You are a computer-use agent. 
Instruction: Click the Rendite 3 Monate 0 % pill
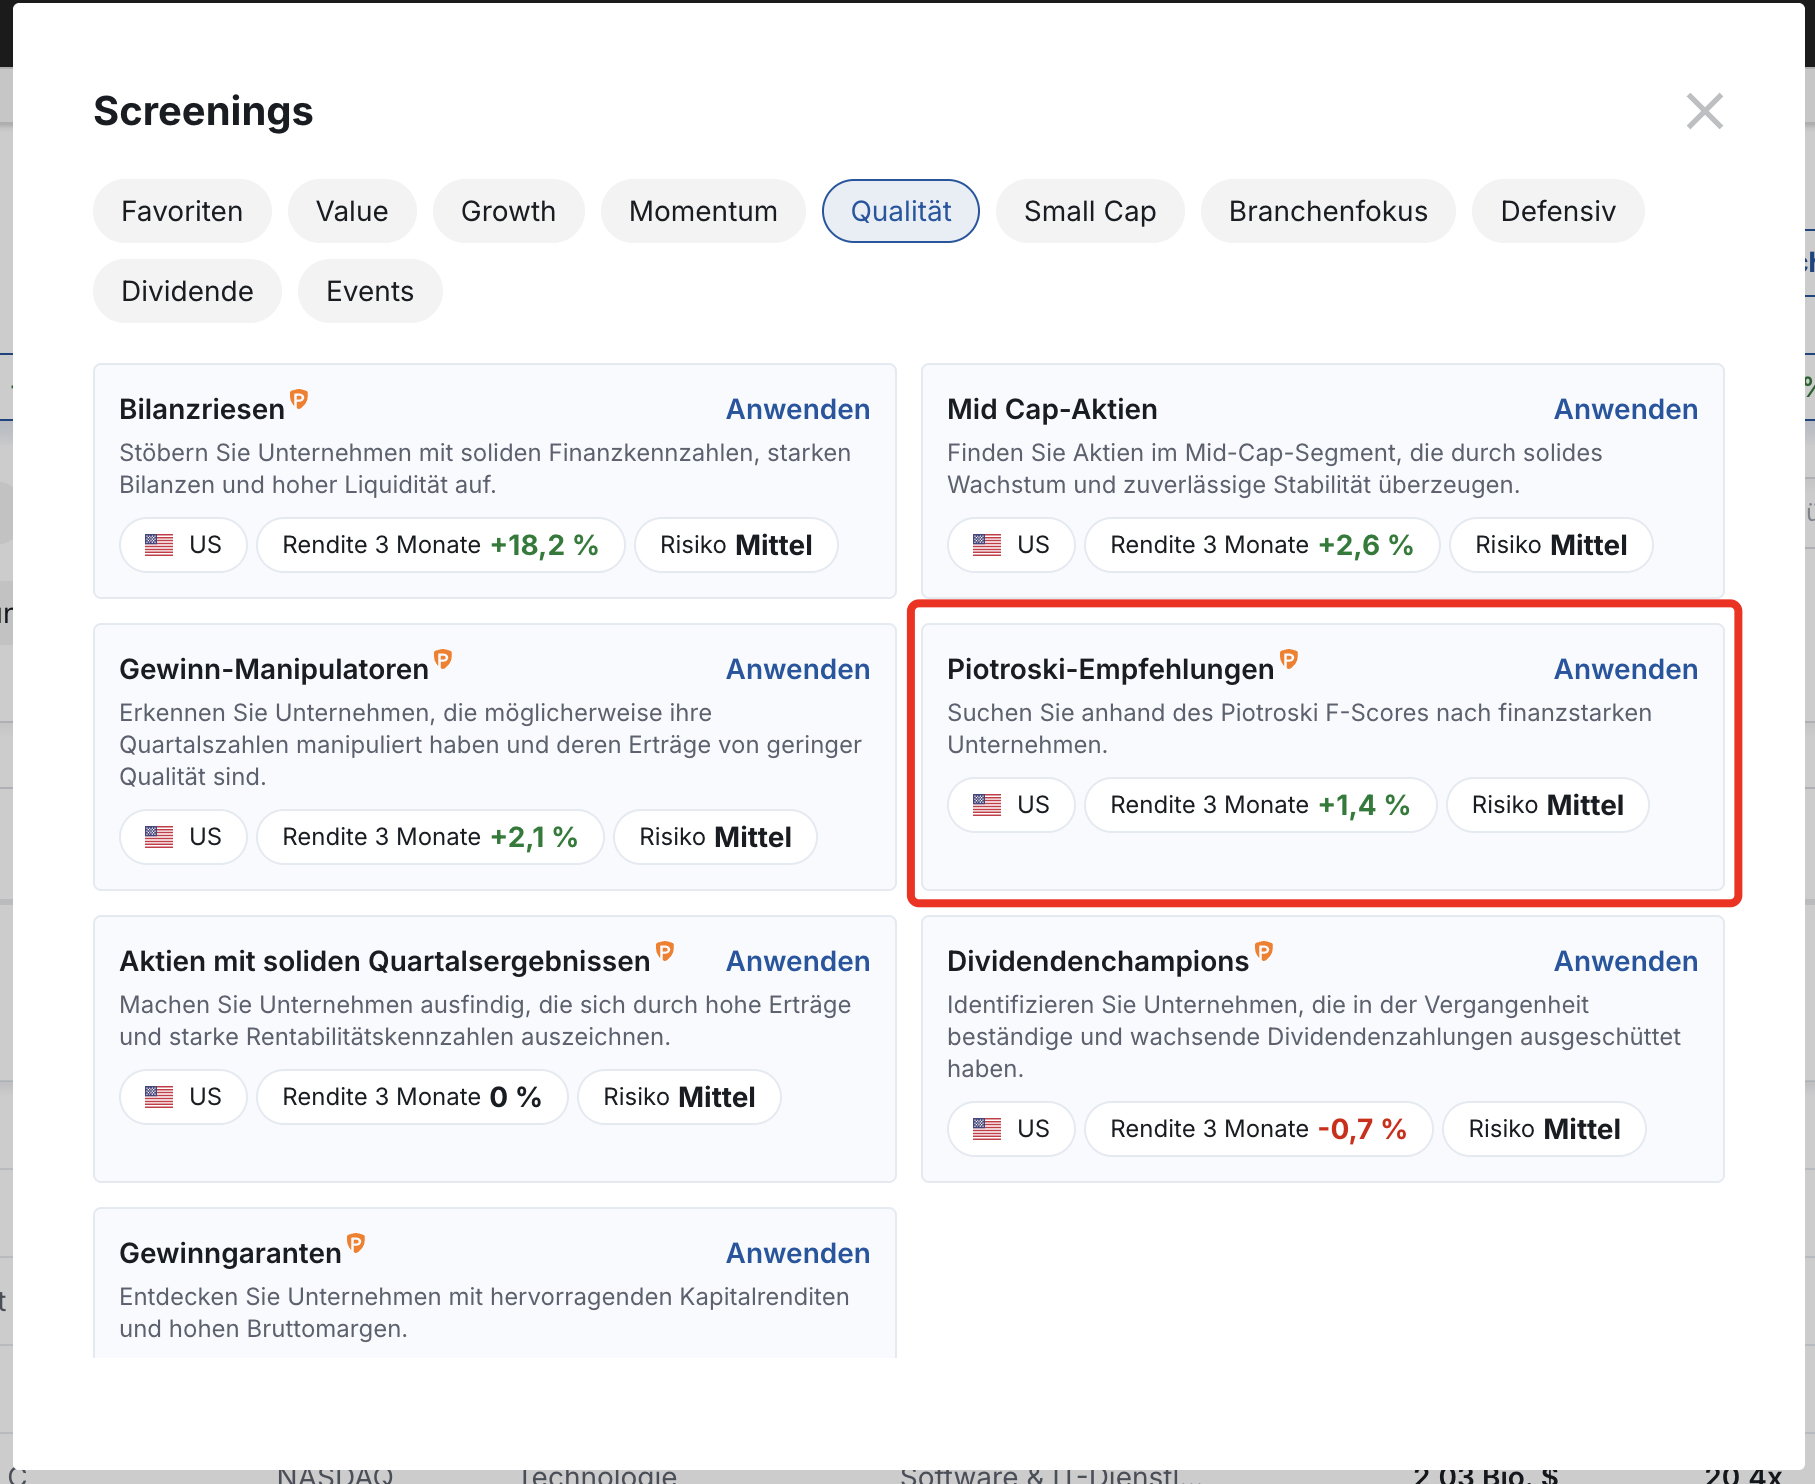tap(412, 1097)
